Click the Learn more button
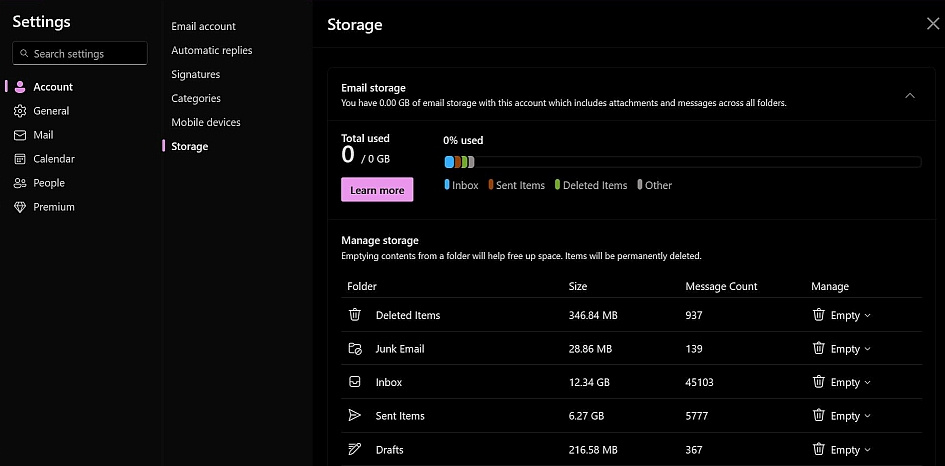The image size is (945, 466). click(377, 190)
